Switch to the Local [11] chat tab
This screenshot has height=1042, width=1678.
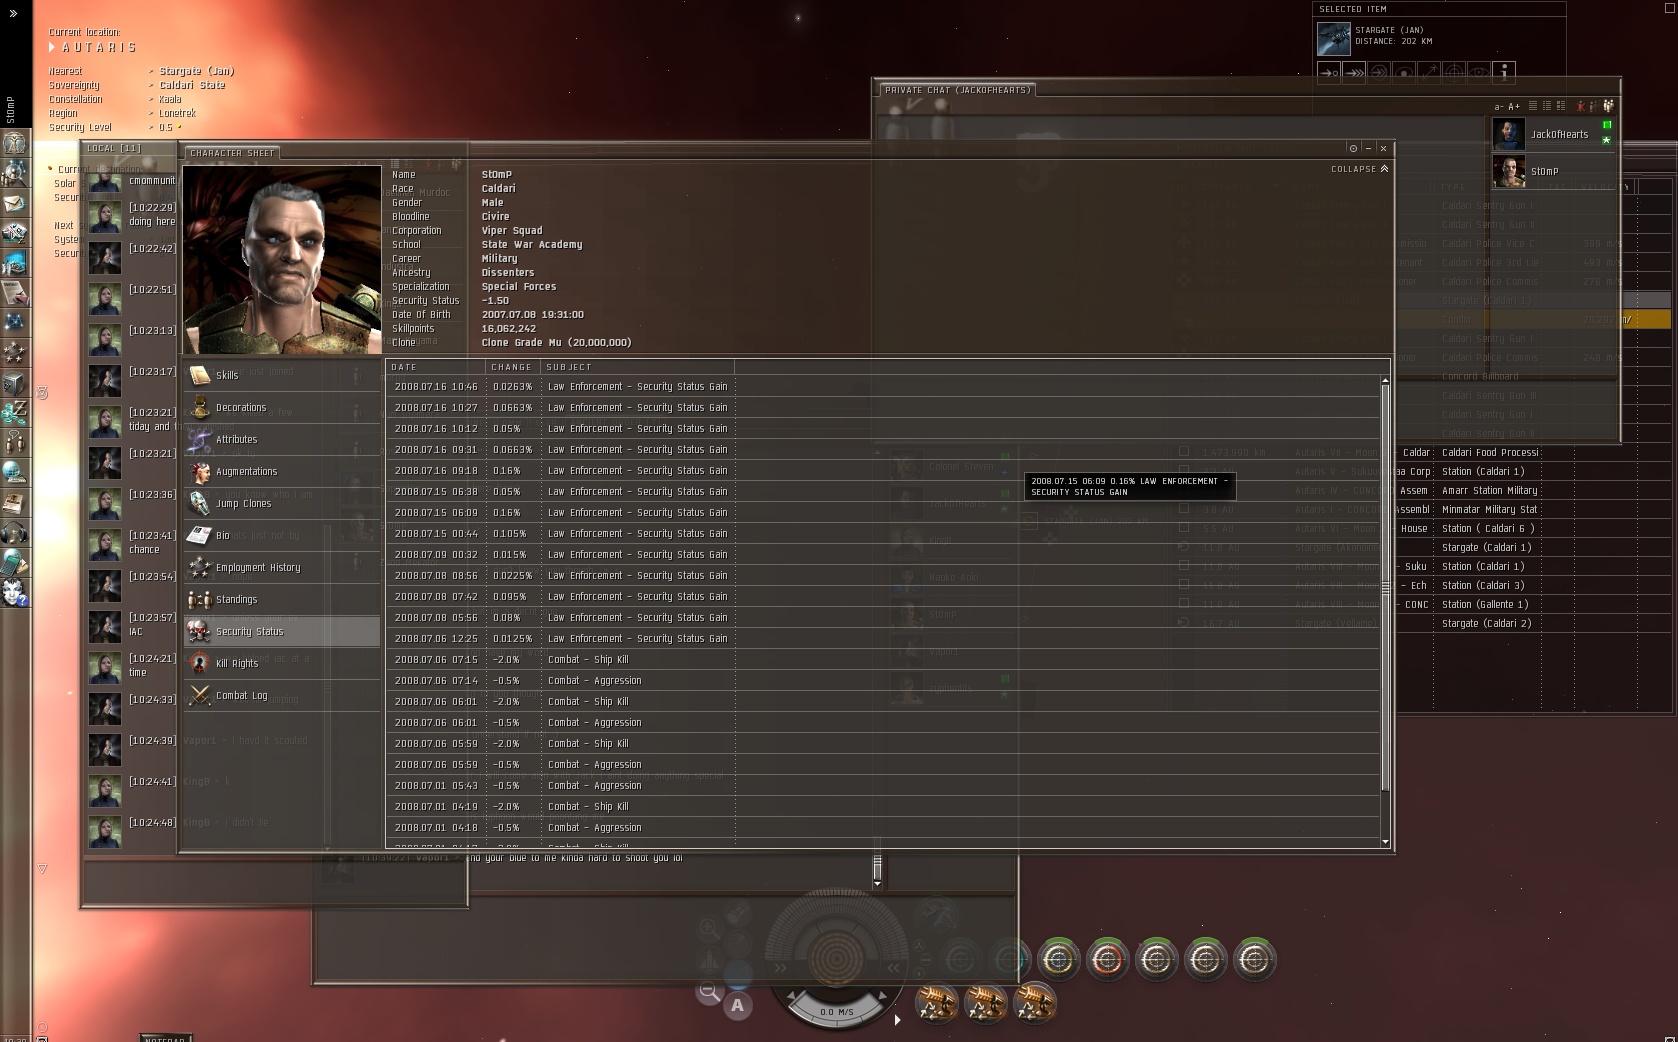tap(114, 148)
